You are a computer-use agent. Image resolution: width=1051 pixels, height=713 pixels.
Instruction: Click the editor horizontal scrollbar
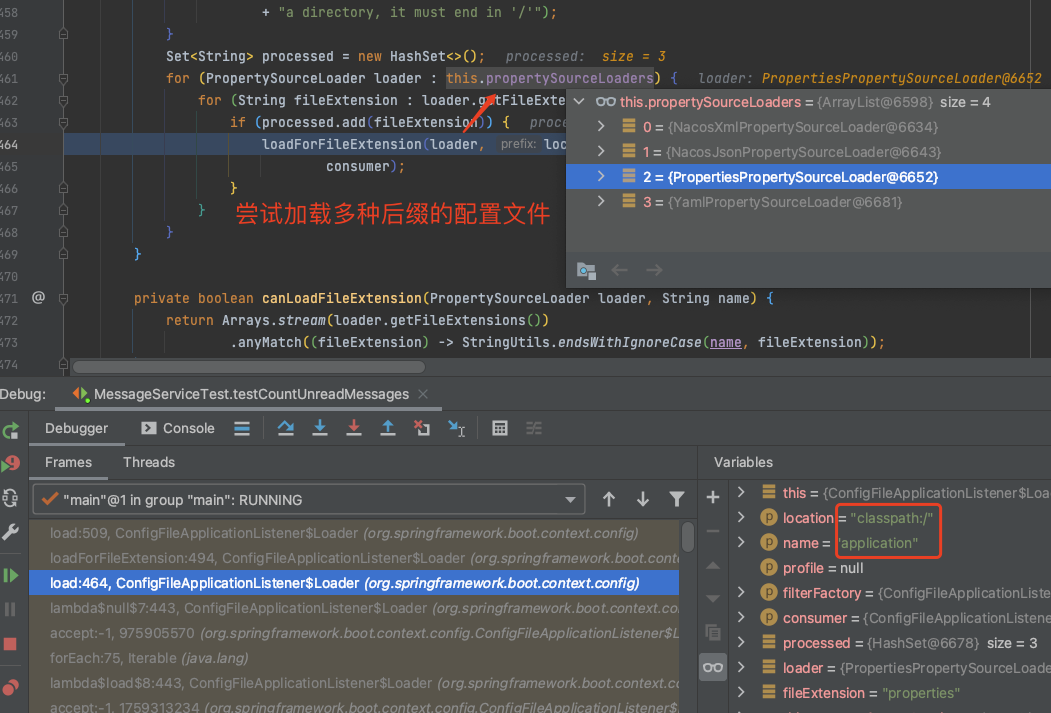[x=249, y=367]
